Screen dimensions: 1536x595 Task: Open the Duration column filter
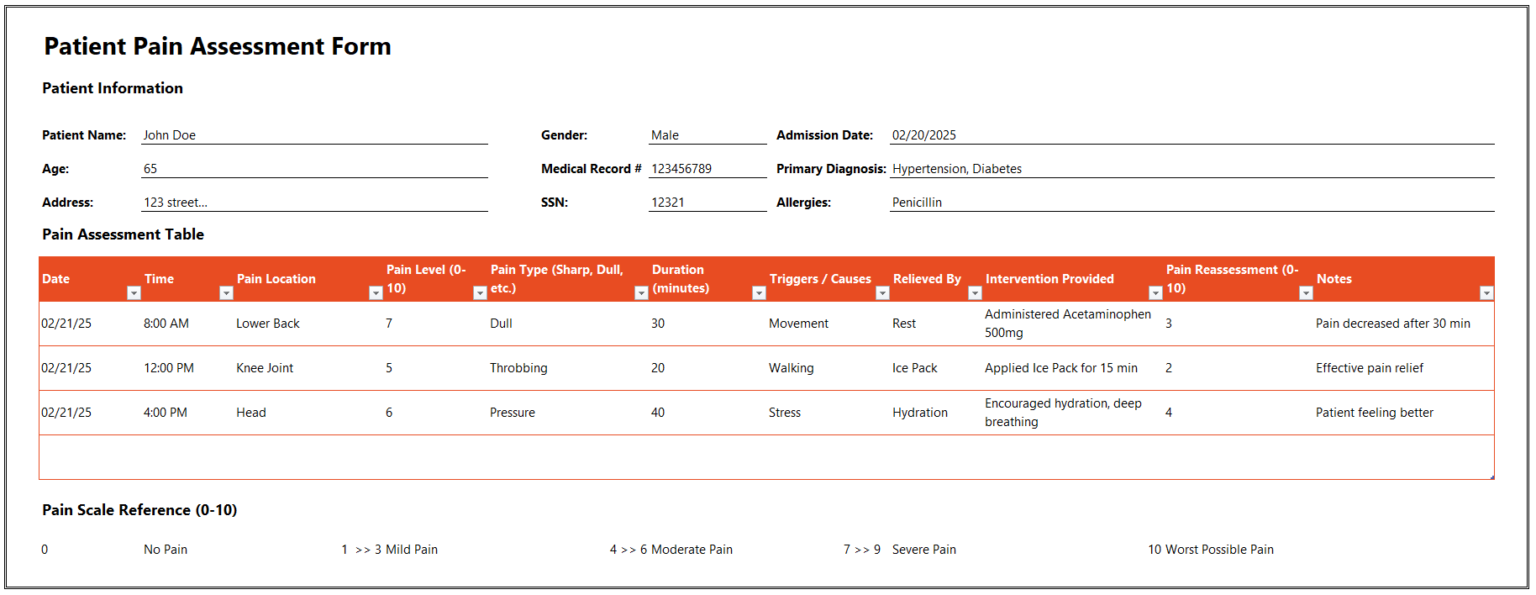757,293
